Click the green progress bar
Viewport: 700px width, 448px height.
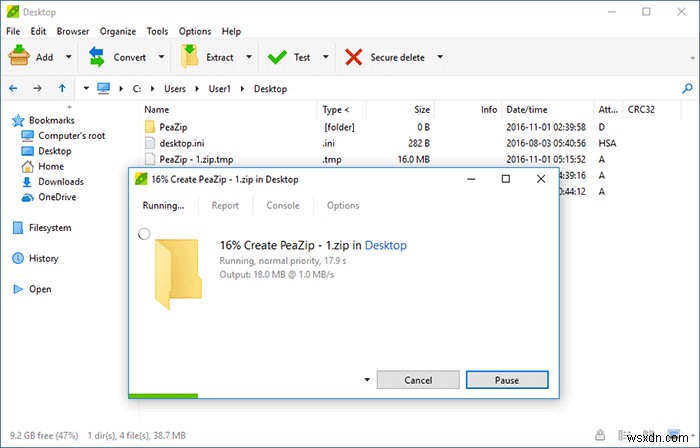pyautogui.click(x=163, y=396)
